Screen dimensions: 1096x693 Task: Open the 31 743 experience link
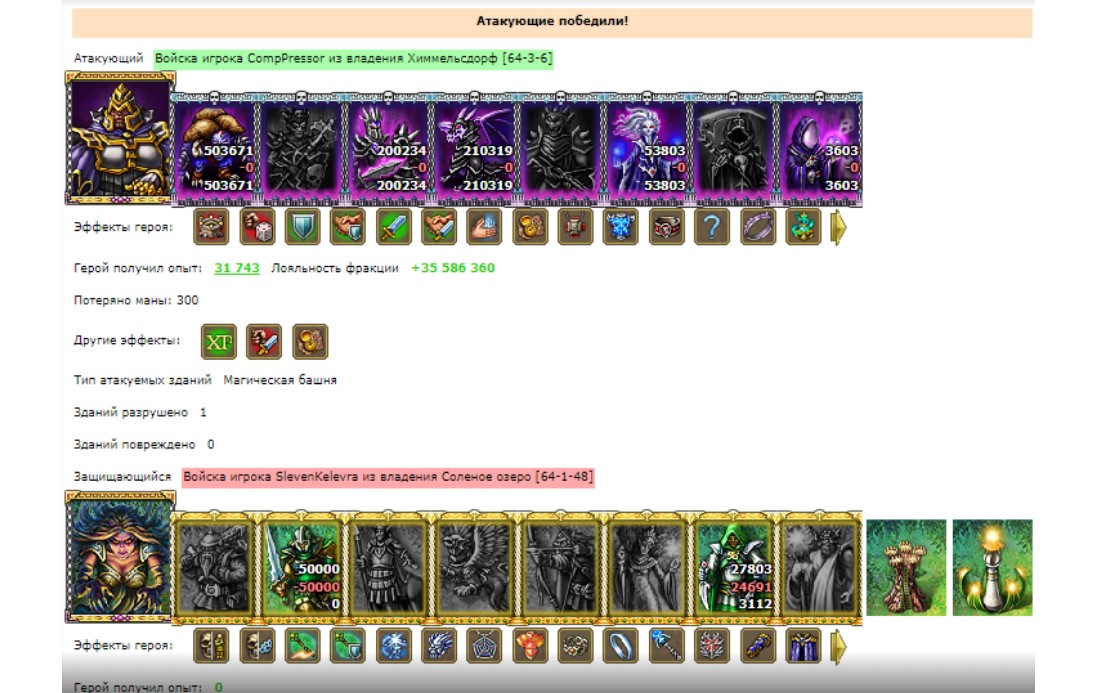pyautogui.click(x=237, y=268)
